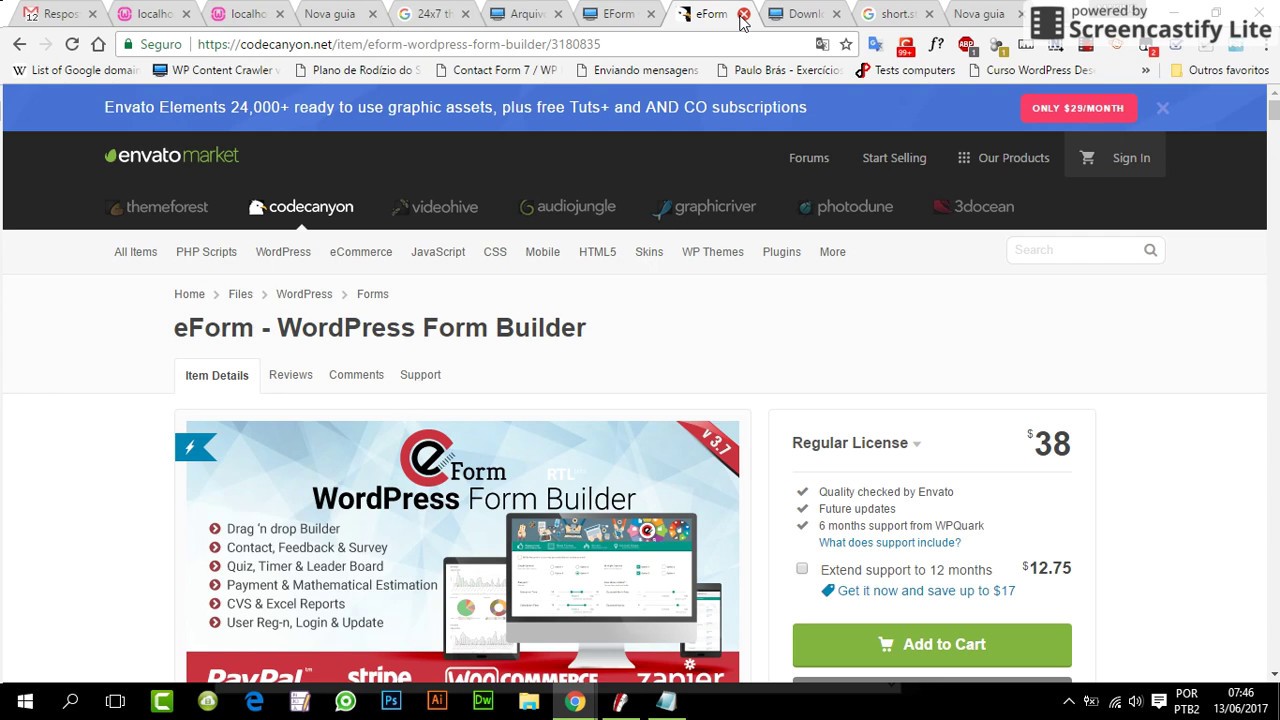Bookmark this page with the star icon
Viewport: 1280px width, 720px height.
(846, 44)
